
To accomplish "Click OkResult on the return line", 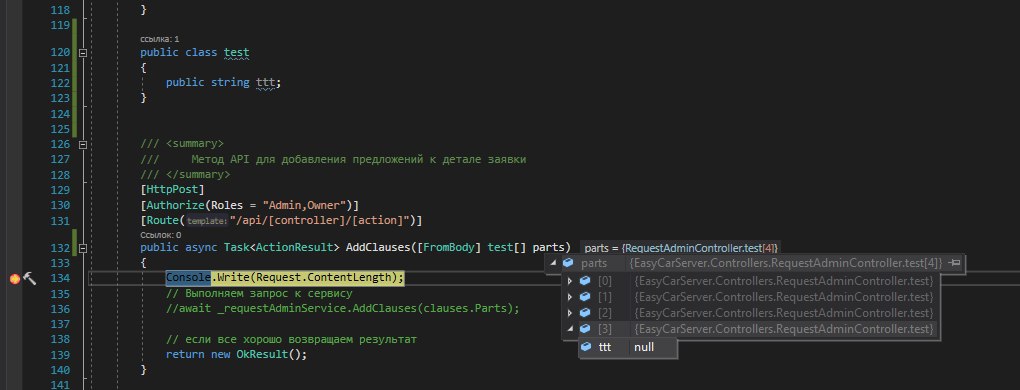I will (x=262, y=355).
